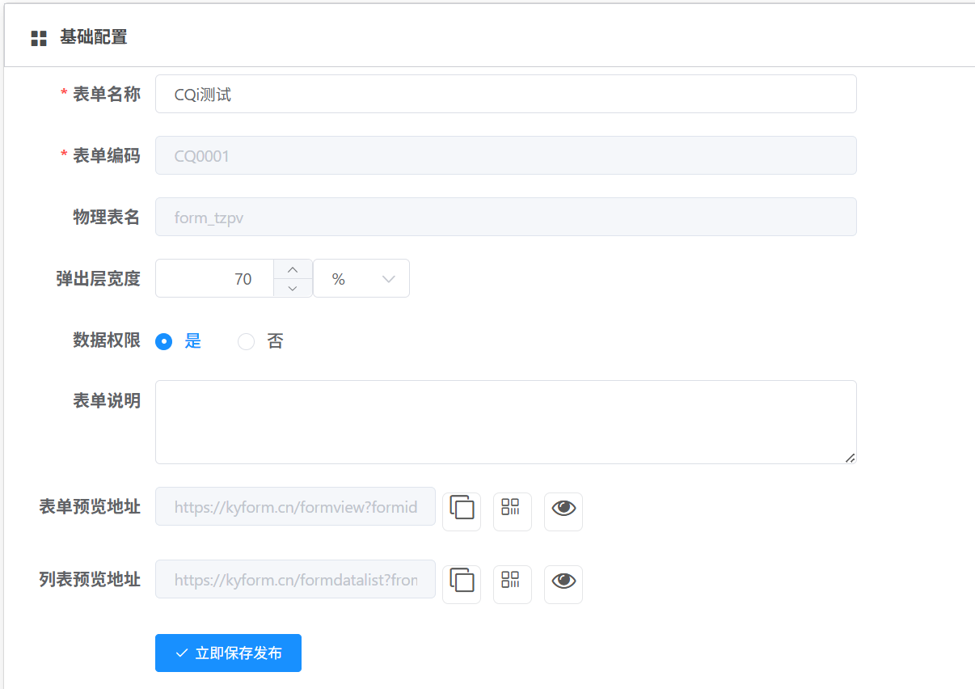Viewport: 975px width, 689px height.
Task: Click the 弹出层宽度 number input
Action: (x=215, y=279)
